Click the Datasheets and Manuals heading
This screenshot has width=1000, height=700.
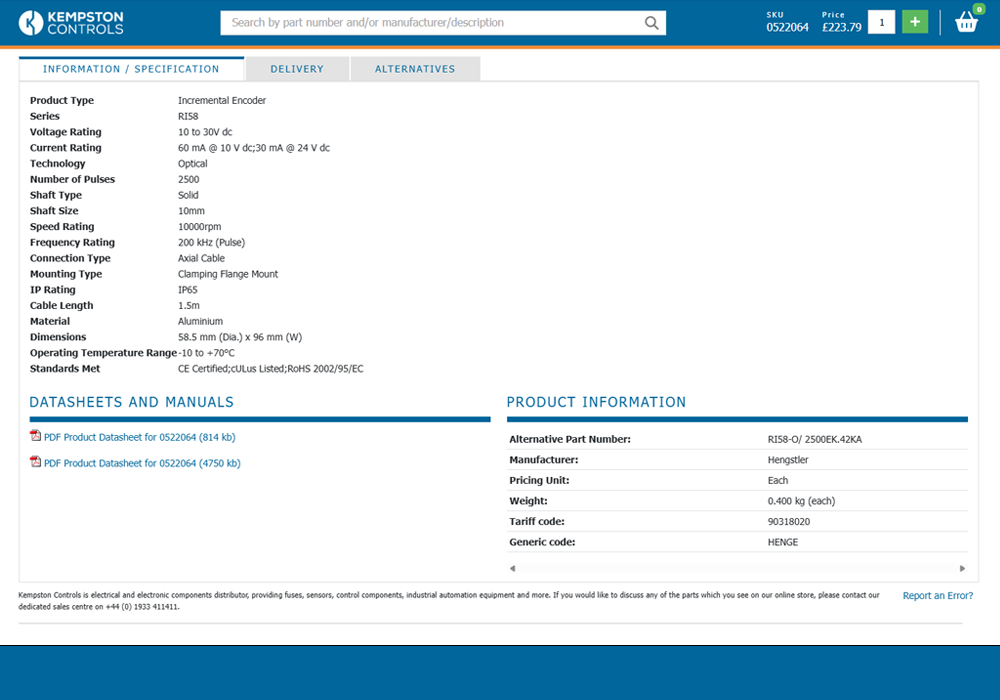[131, 402]
